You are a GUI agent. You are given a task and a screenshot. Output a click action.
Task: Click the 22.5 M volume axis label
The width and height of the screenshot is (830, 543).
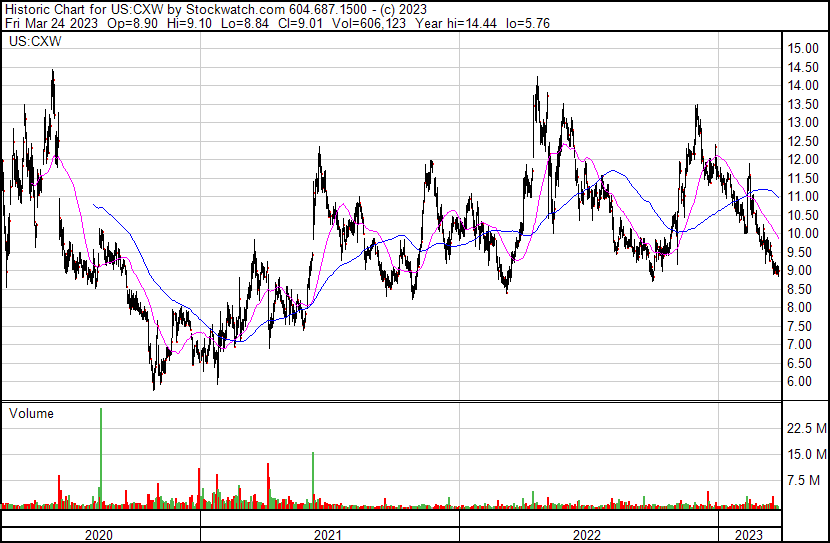click(805, 429)
